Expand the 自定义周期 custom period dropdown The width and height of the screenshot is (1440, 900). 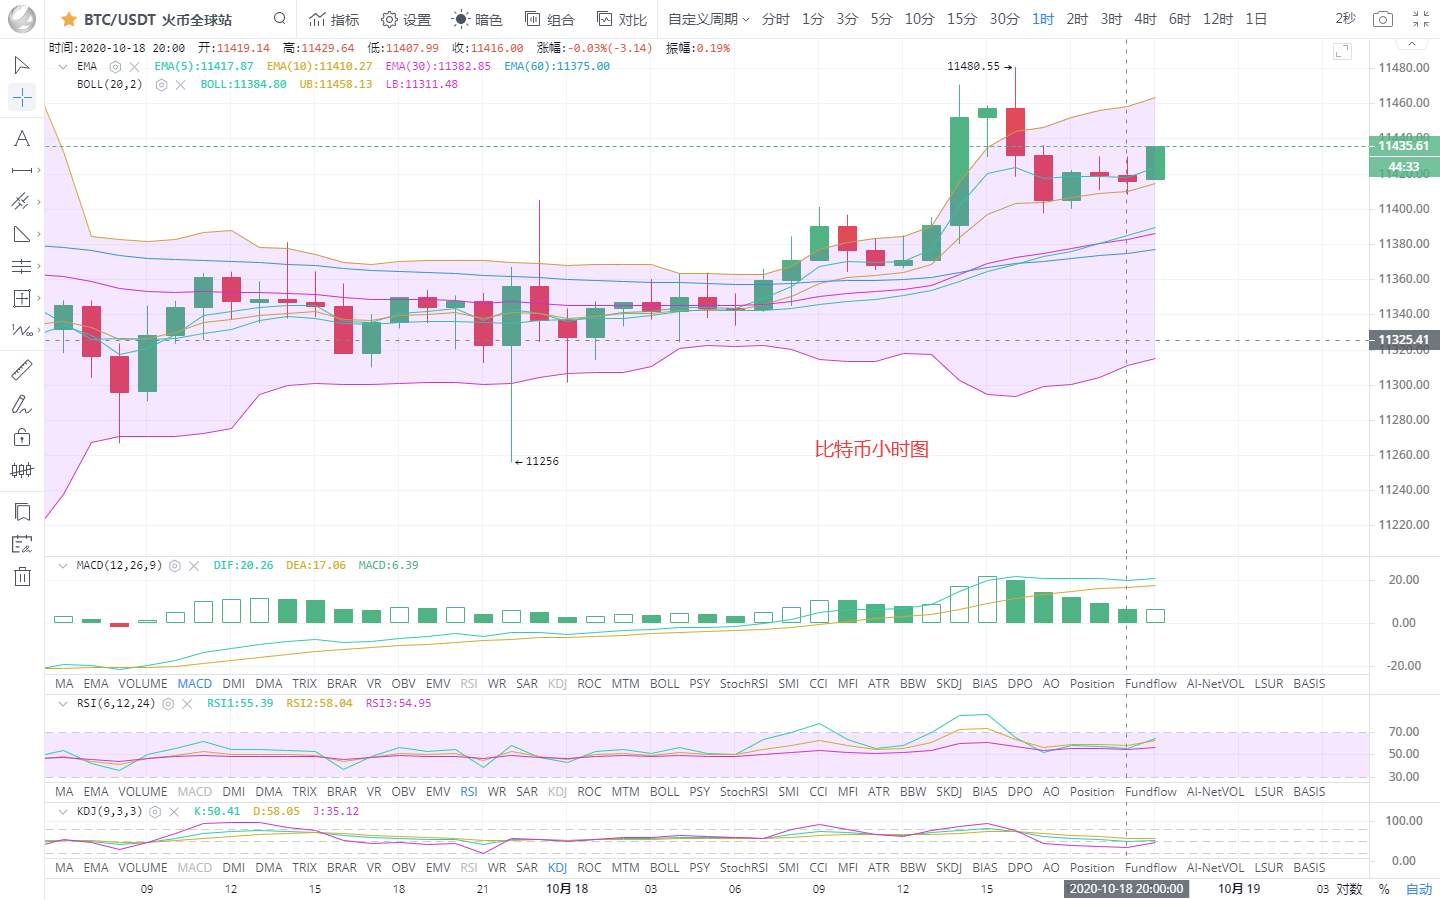[708, 19]
